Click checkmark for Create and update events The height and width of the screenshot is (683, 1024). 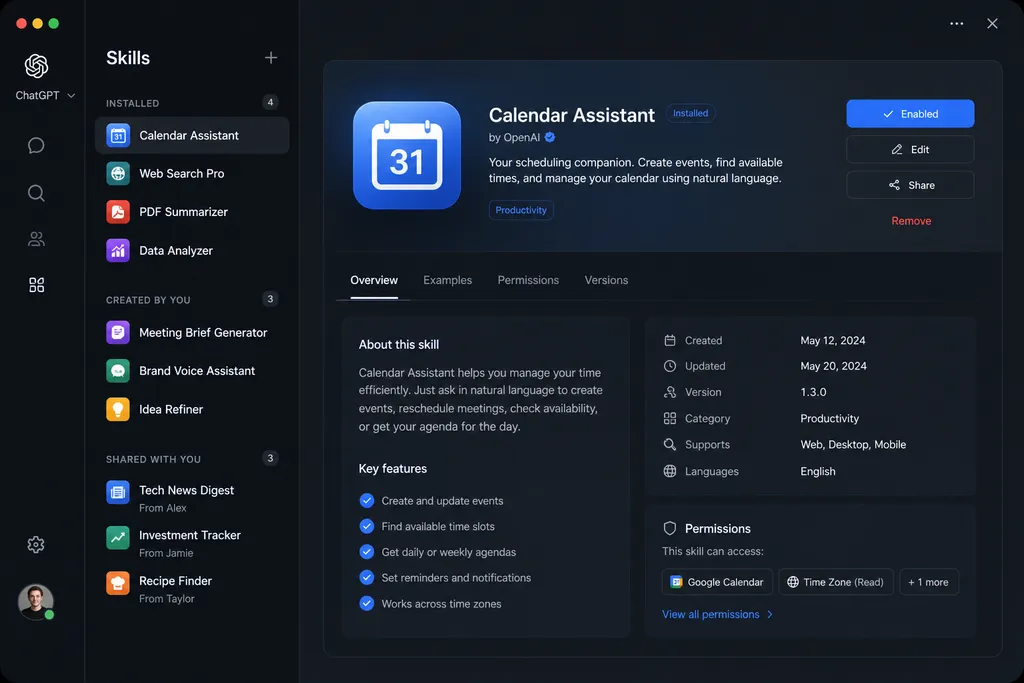coord(366,501)
